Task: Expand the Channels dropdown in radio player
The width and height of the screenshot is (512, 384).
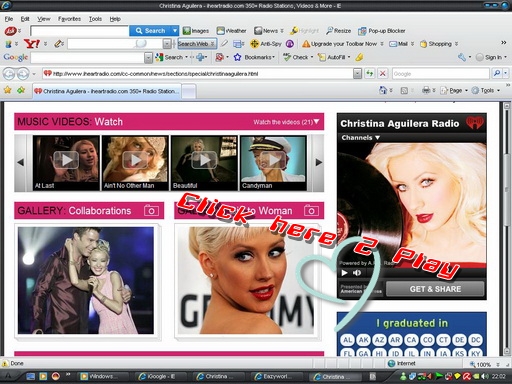Action: pos(361,137)
